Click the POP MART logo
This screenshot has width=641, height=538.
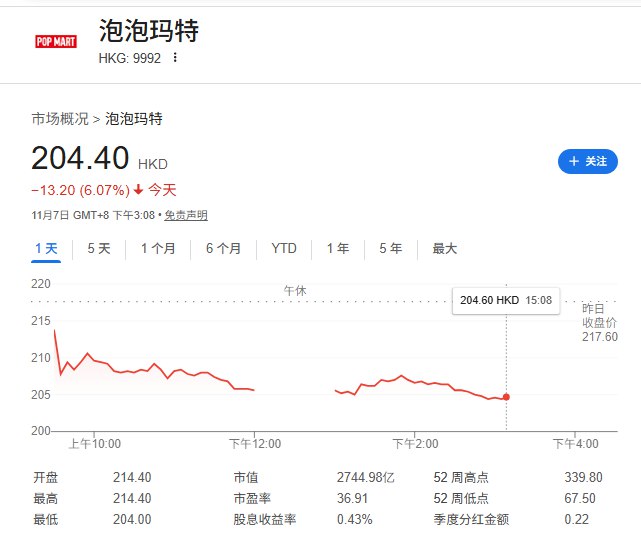point(56,41)
